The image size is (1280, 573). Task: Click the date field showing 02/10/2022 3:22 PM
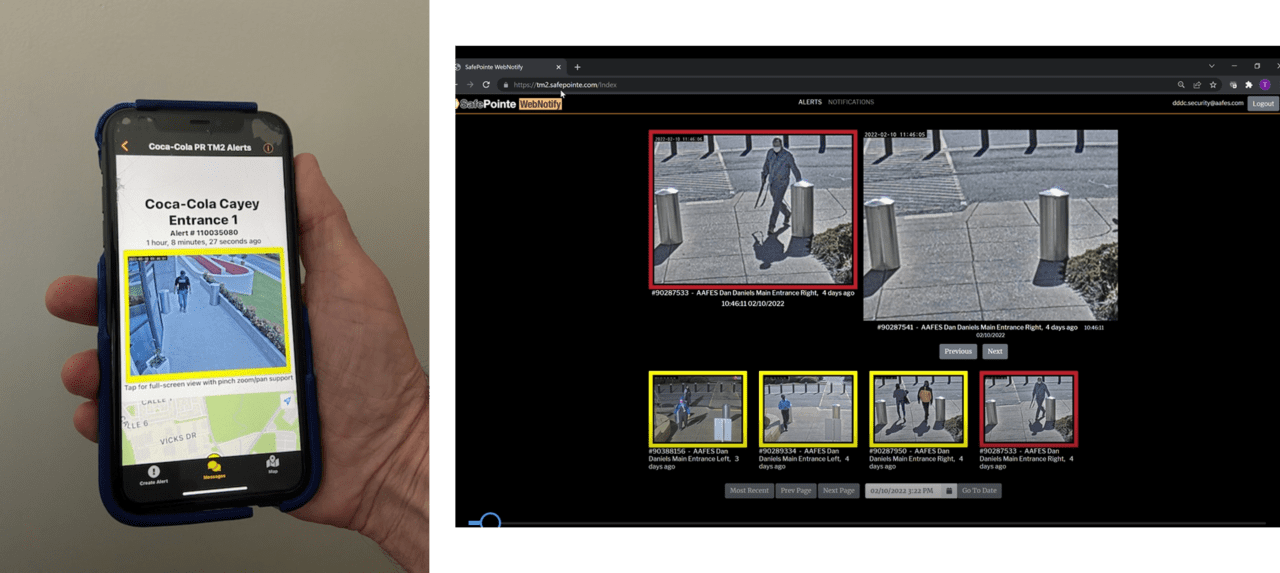(904, 490)
